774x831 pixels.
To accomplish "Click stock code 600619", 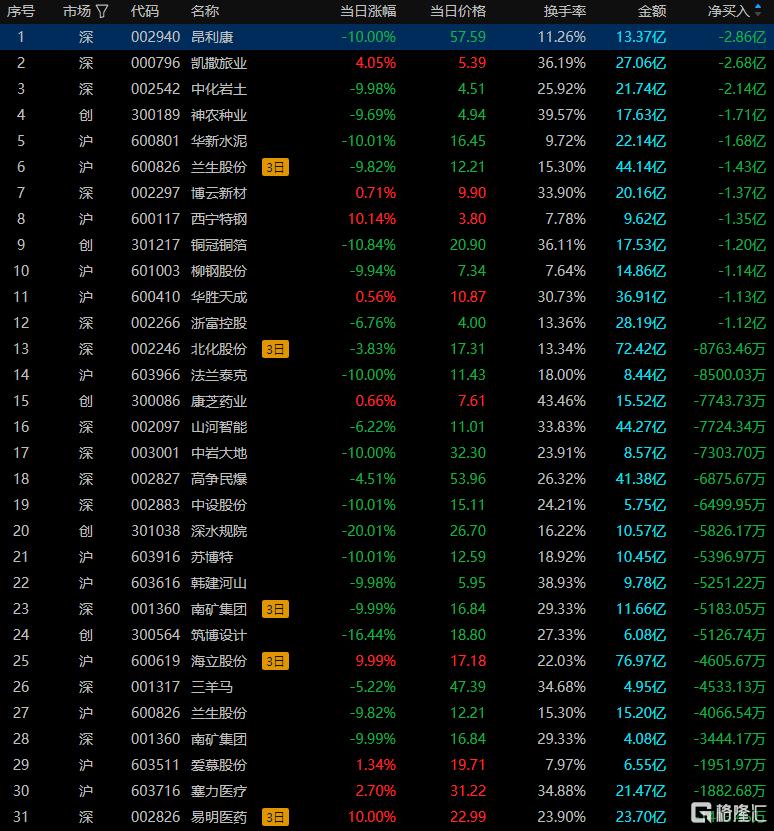I will point(156,661).
